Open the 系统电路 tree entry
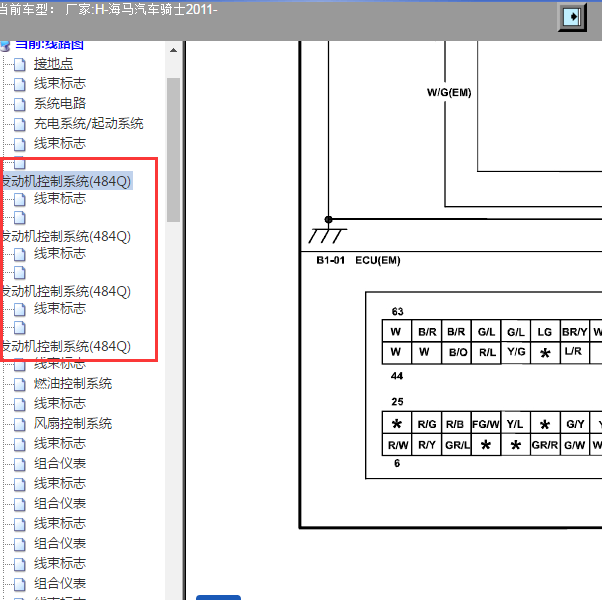Image resolution: width=602 pixels, height=600 pixels. (60, 103)
